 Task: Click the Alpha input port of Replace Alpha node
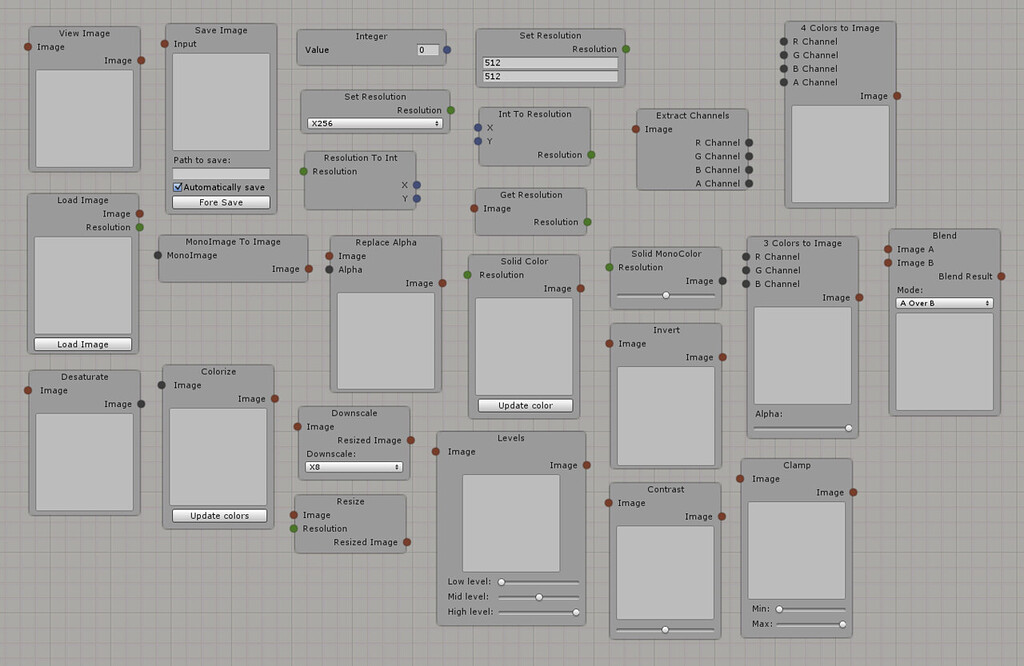click(x=330, y=269)
